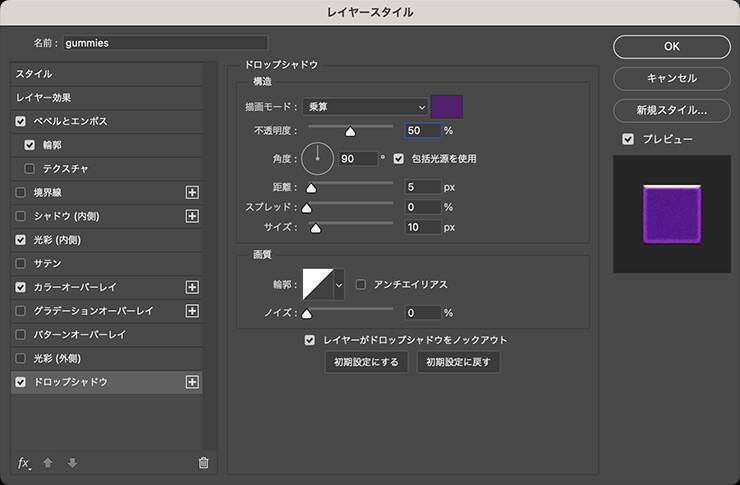Viewport: 740px width, 485px height.
Task: Add another ドロップシャドウ with plus icon
Action: point(193,382)
